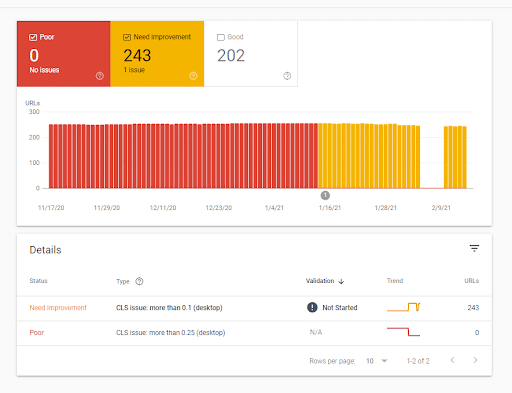
Task: Uncheck the Poor checkbox
Action: tap(33, 37)
